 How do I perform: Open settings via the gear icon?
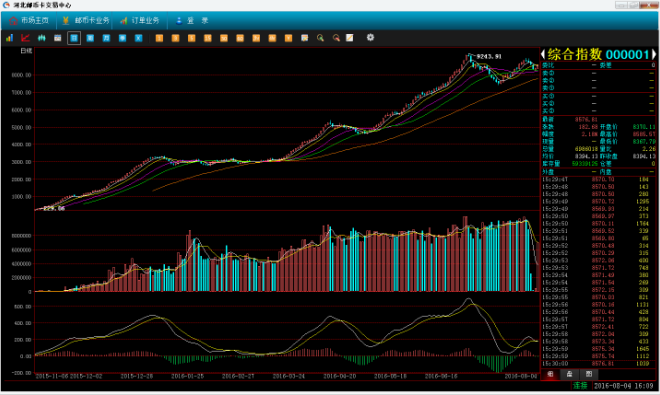coord(370,37)
